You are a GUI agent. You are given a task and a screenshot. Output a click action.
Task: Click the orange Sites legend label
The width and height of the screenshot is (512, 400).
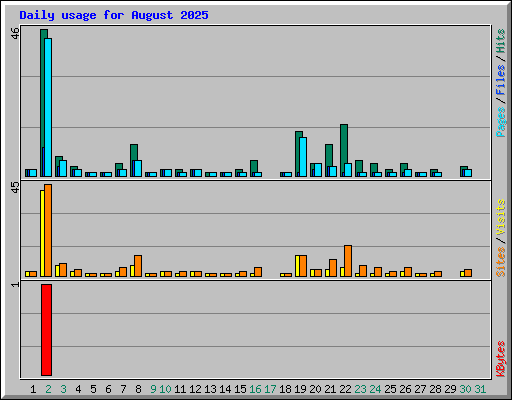tap(501, 262)
